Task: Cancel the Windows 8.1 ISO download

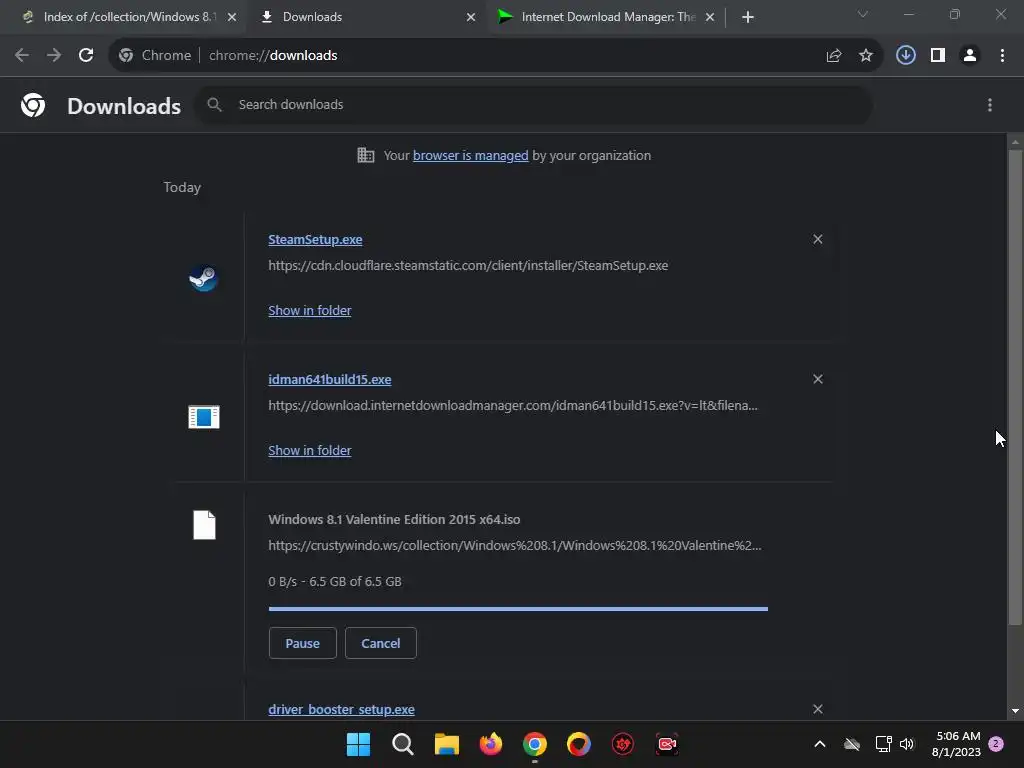Action: (381, 643)
